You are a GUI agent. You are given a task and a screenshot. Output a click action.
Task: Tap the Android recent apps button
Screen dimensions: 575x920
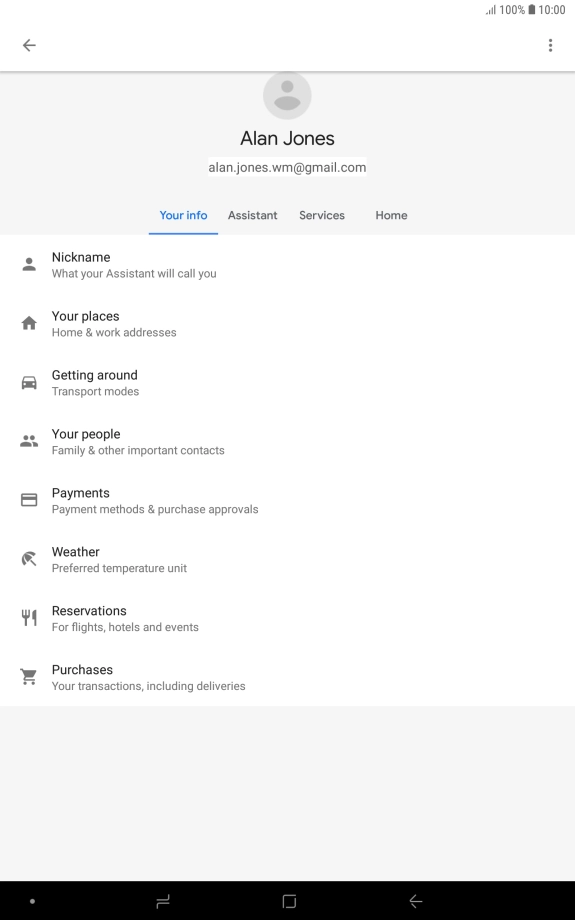pyautogui.click(x=163, y=901)
